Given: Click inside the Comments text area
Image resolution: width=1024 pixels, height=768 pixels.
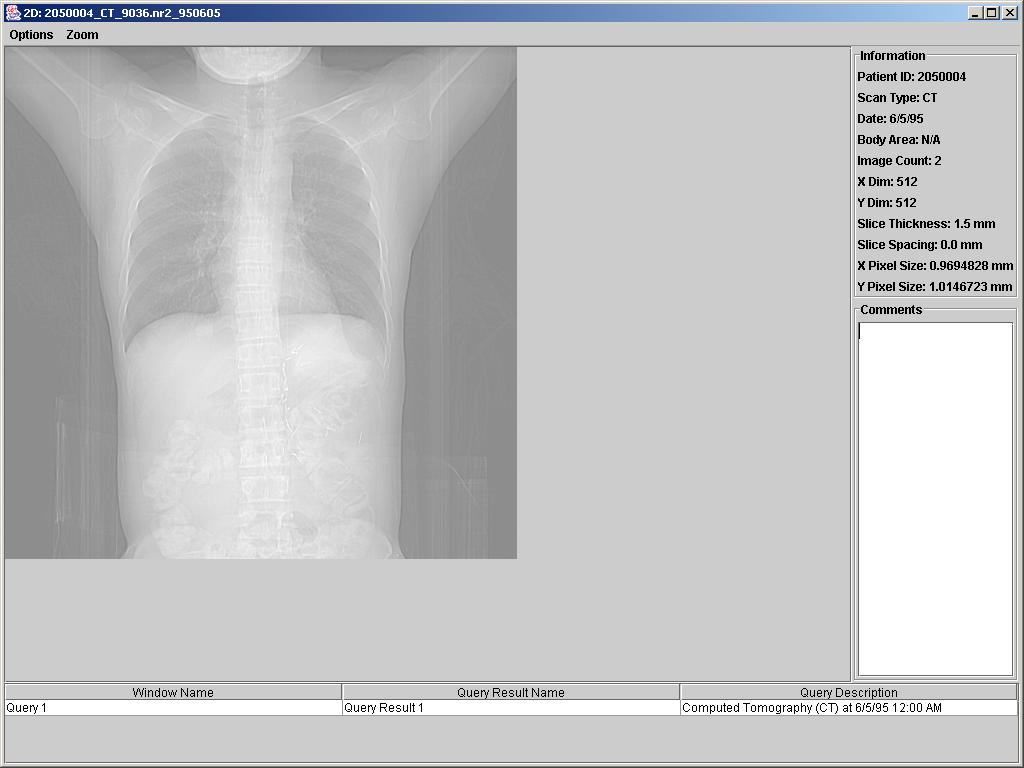Looking at the screenshot, I should (x=935, y=499).
